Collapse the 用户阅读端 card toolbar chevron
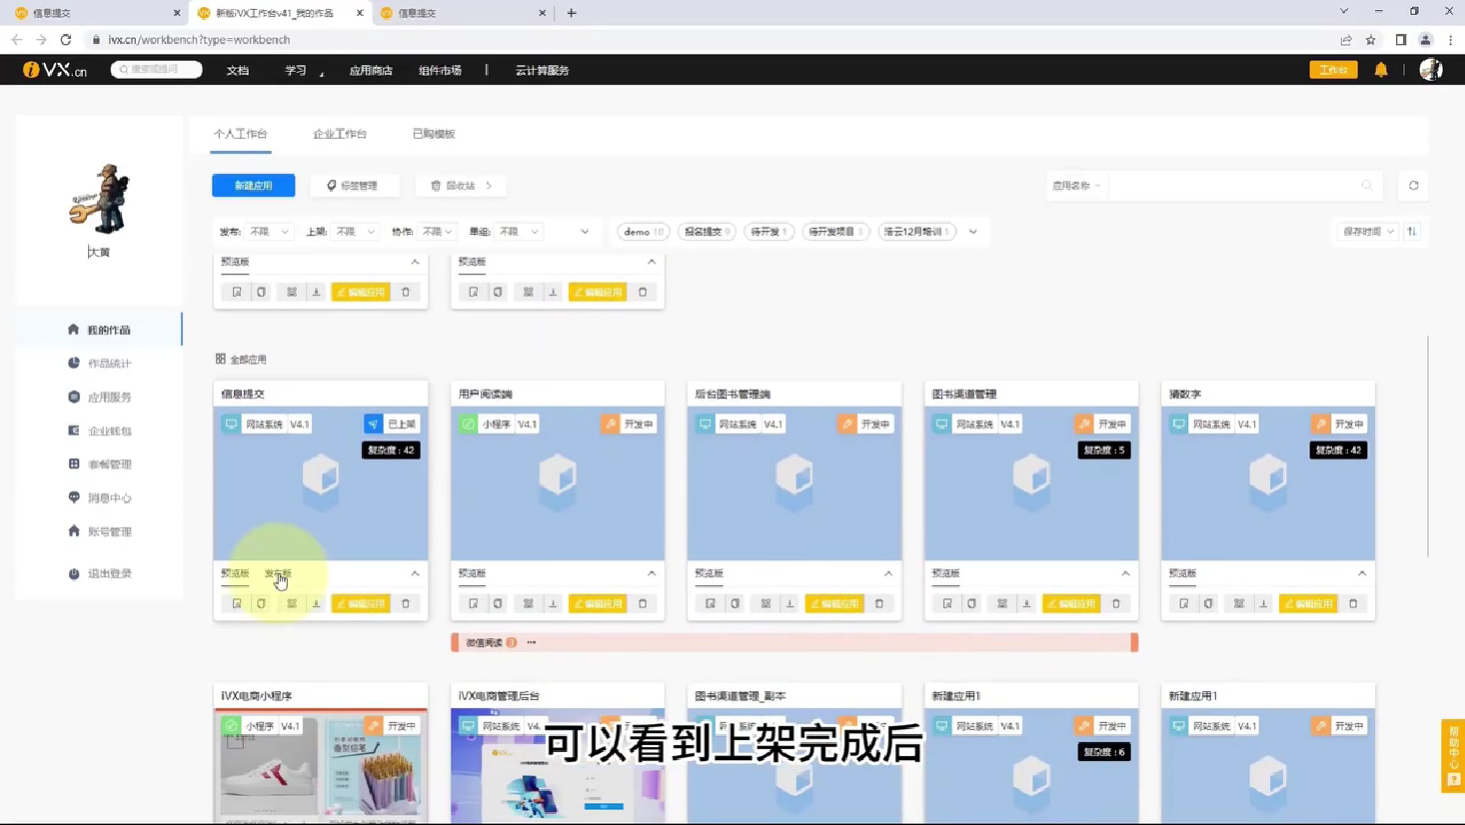 (652, 574)
